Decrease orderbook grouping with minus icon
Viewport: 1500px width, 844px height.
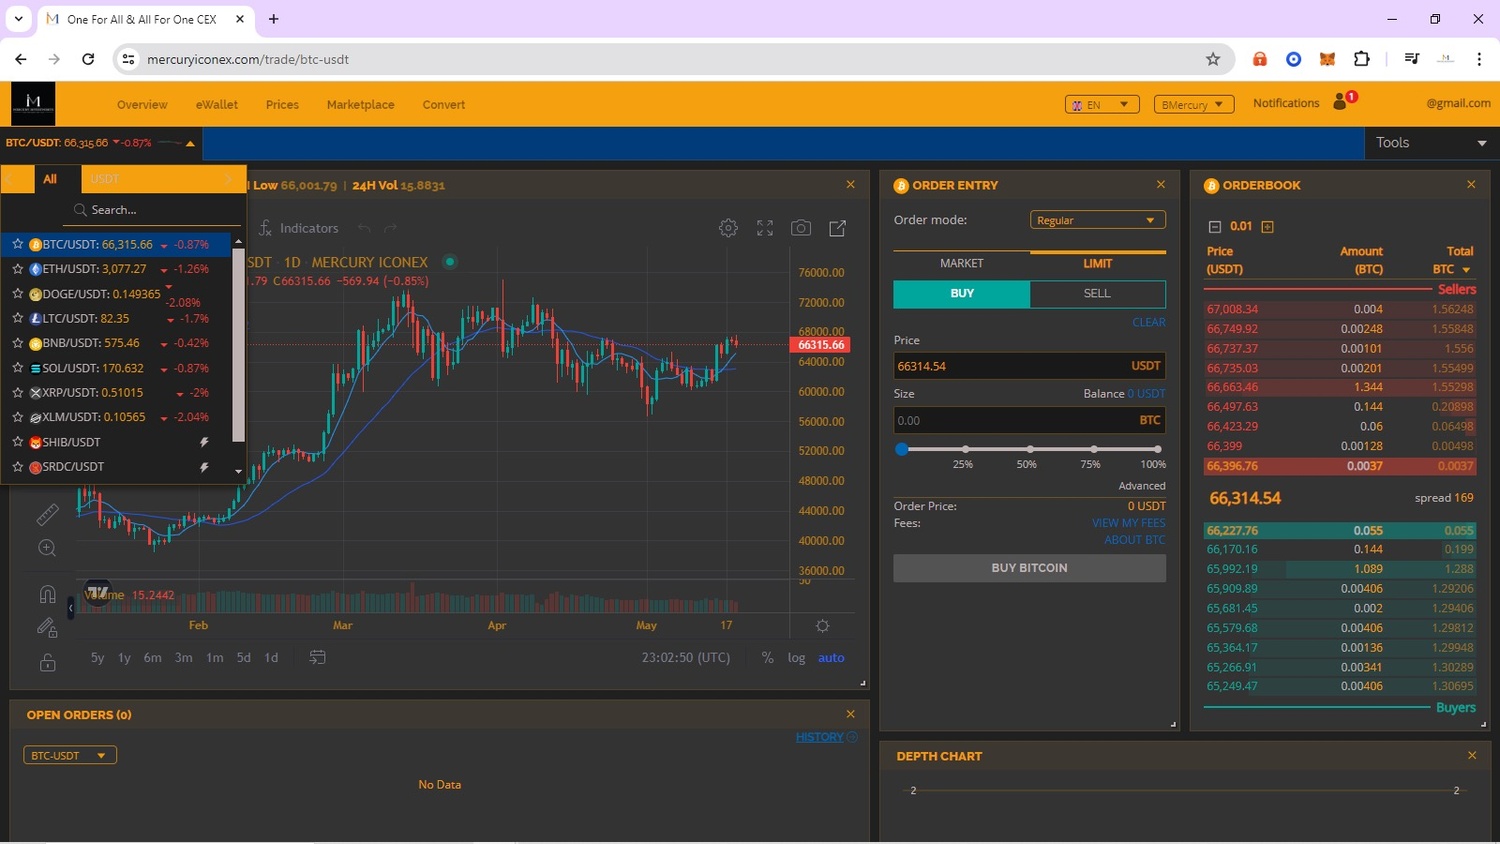pyautogui.click(x=1214, y=227)
